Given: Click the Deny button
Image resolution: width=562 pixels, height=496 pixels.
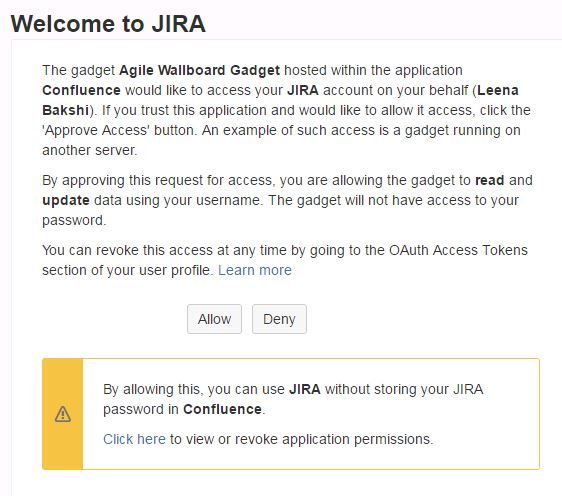Looking at the screenshot, I should pyautogui.click(x=279, y=319).
